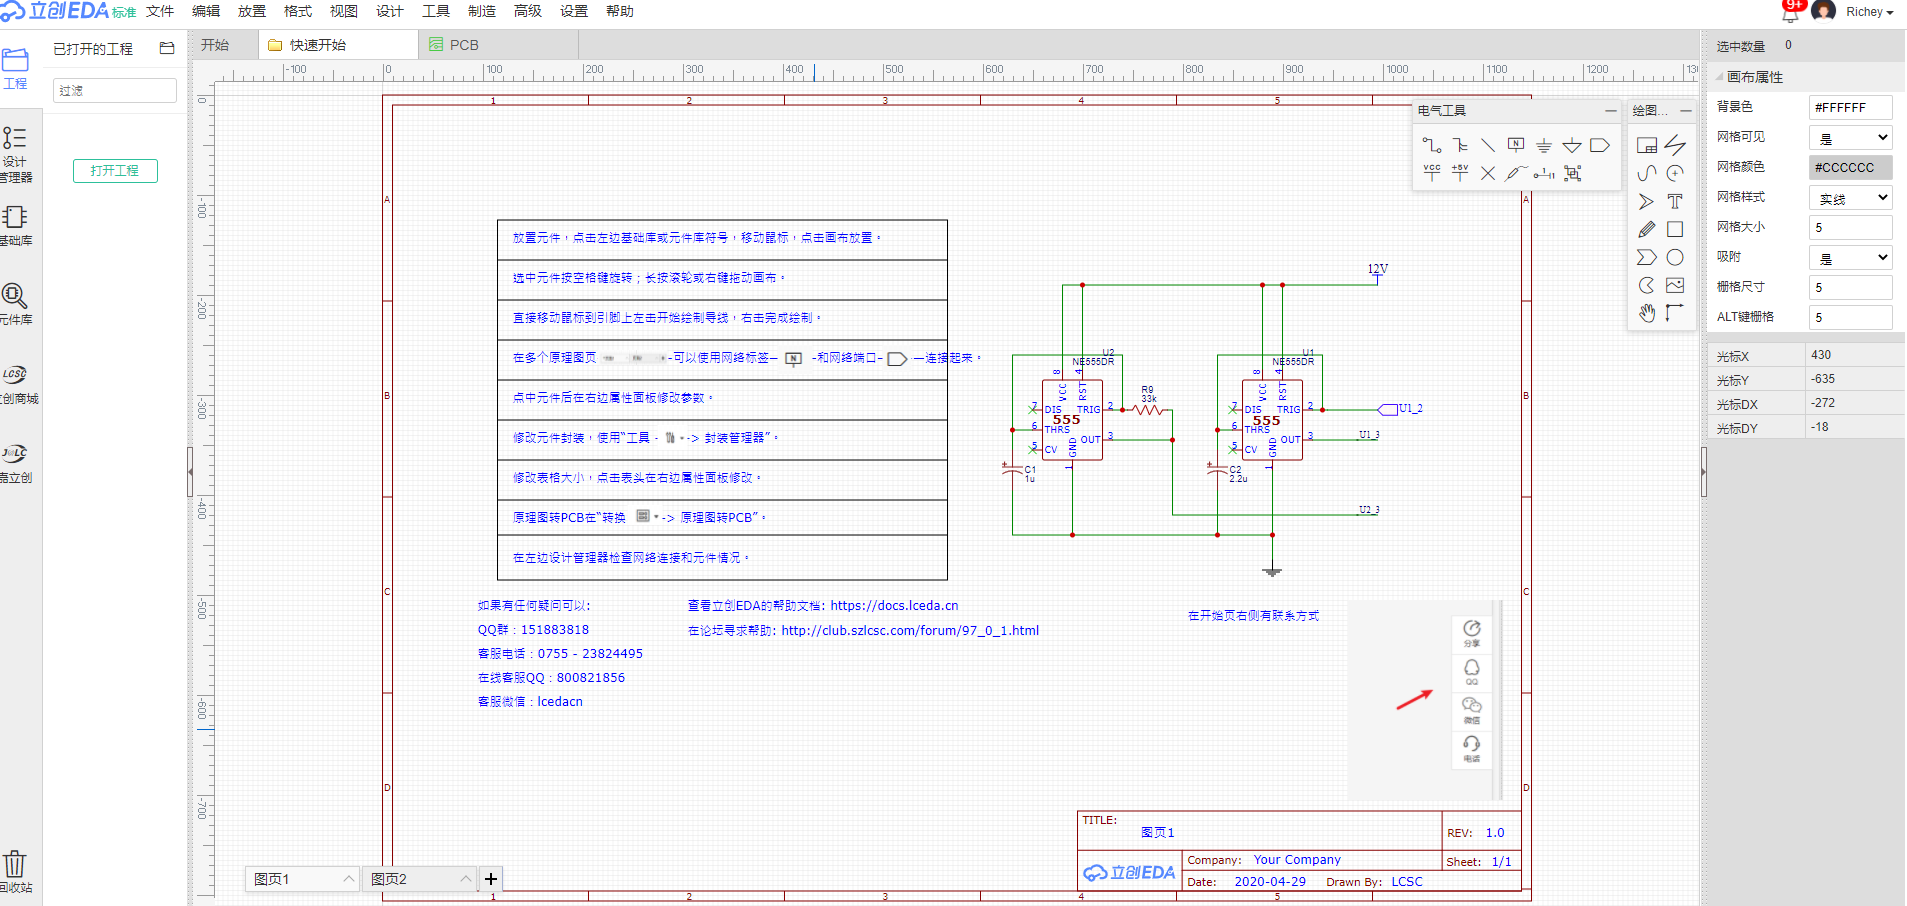
Task: Select the polygon drawing tool
Action: coord(1647,257)
